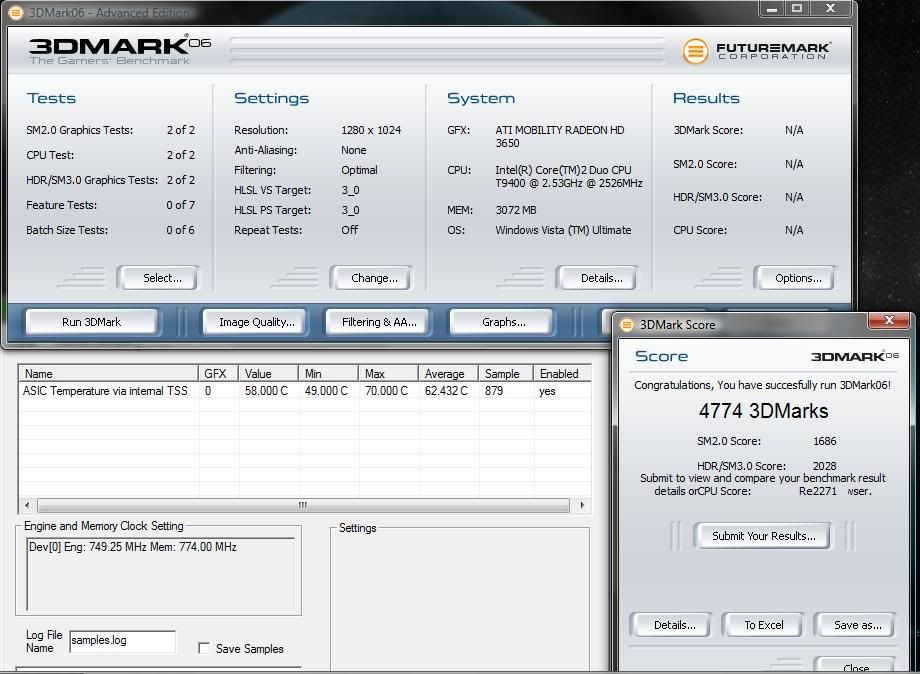Open settings with the Change... button
Image resolution: width=920 pixels, height=674 pixels.
coord(371,278)
